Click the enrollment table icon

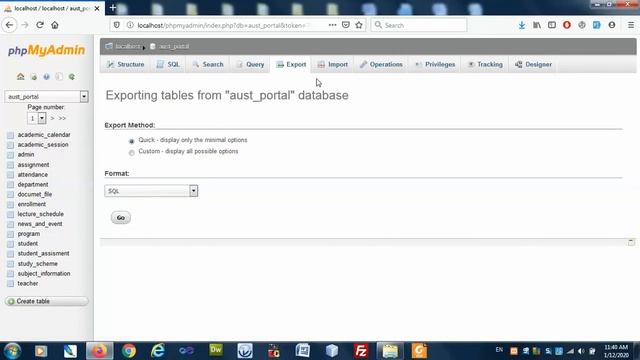coord(11,204)
